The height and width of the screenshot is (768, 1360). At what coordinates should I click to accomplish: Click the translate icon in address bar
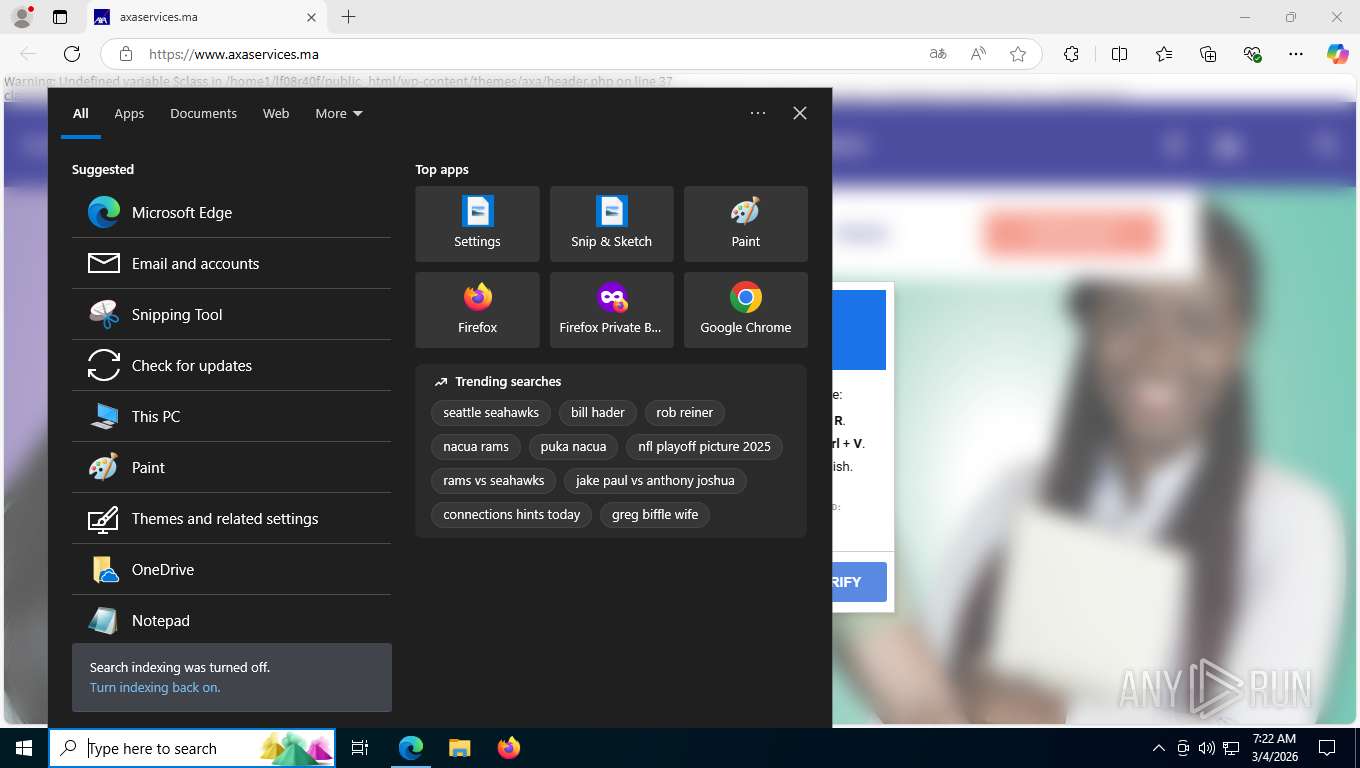click(x=938, y=54)
